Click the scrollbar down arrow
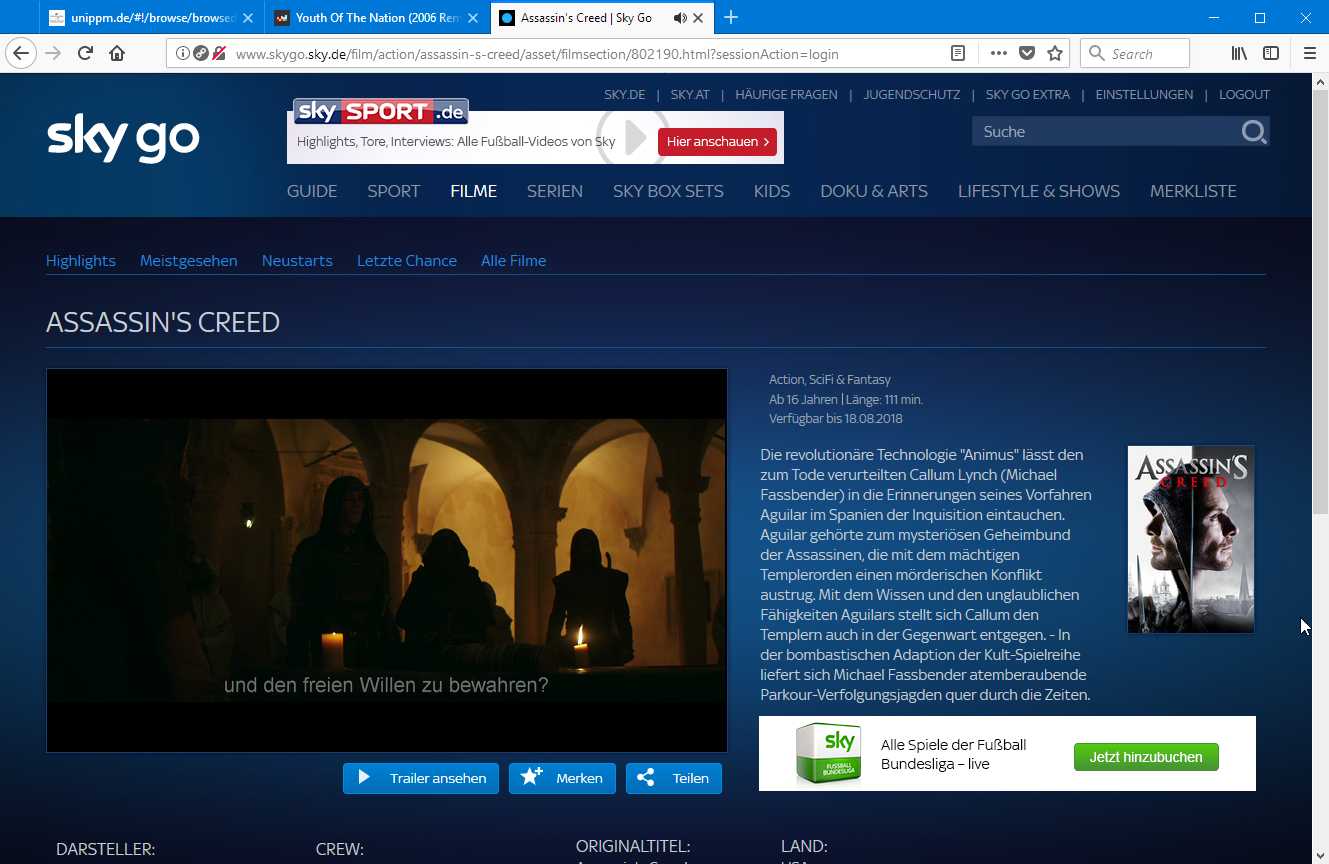The image size is (1329, 864). coord(1320,855)
